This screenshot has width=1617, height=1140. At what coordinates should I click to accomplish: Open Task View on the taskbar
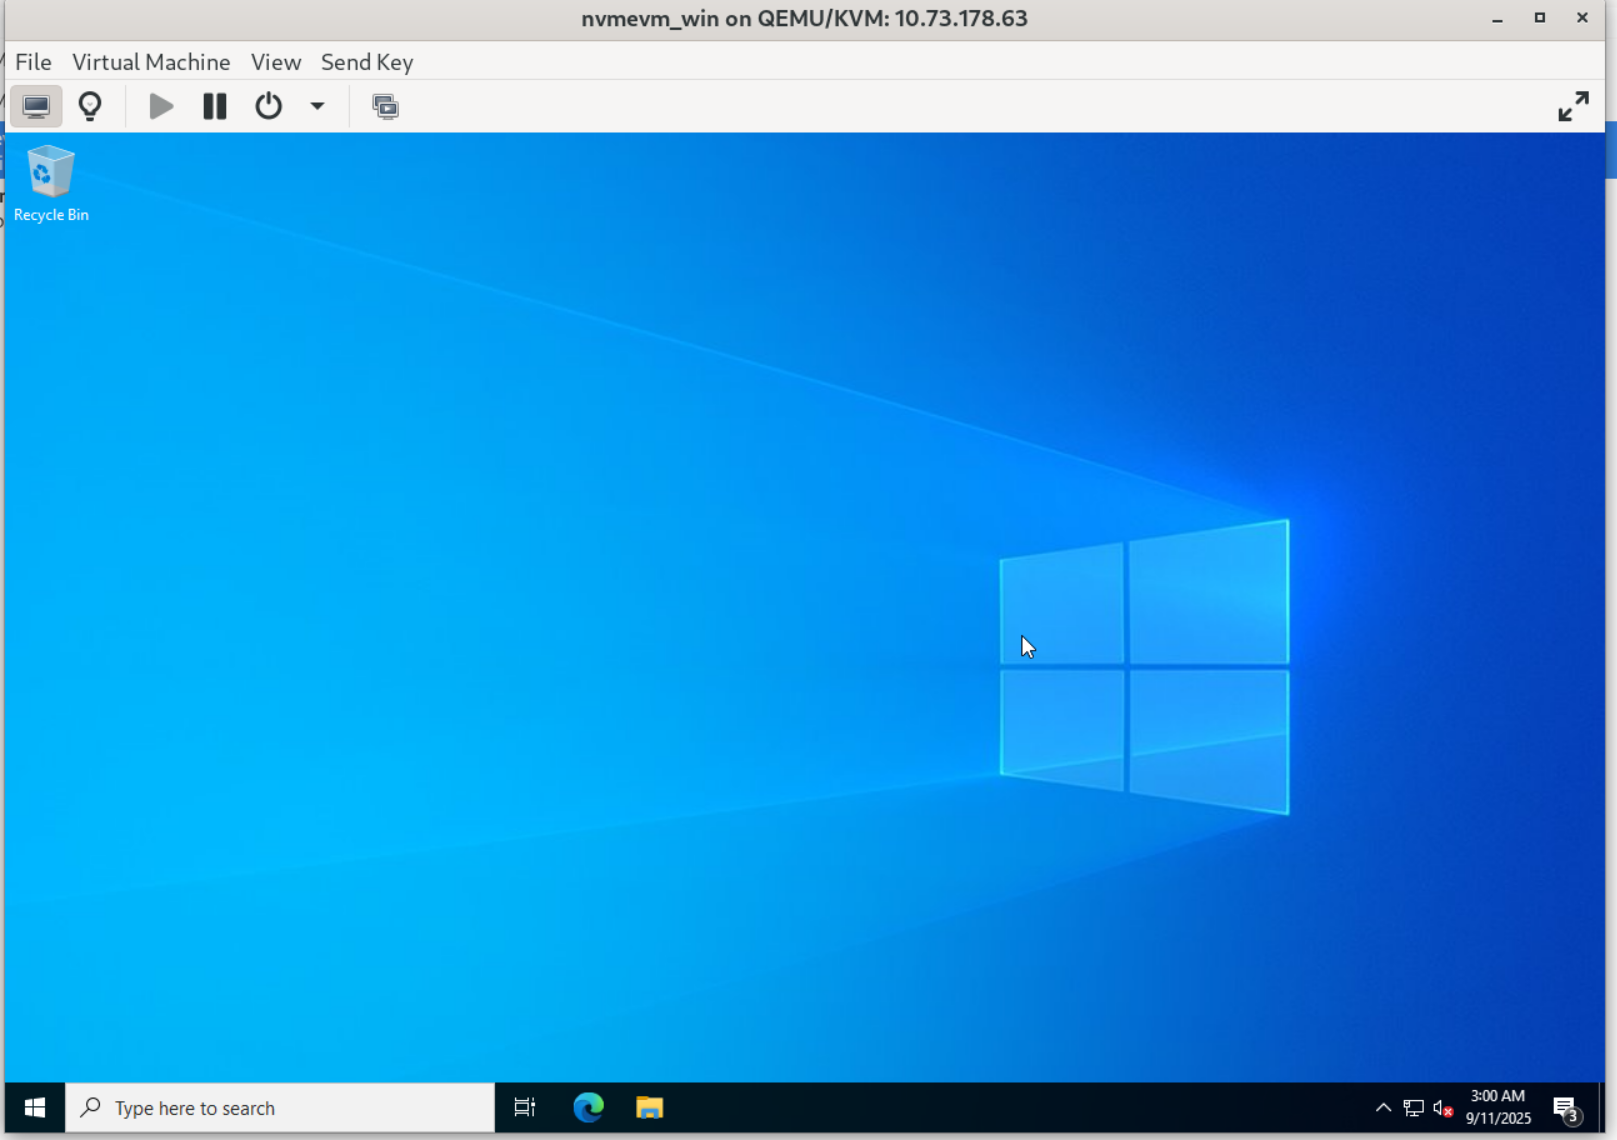click(525, 1108)
